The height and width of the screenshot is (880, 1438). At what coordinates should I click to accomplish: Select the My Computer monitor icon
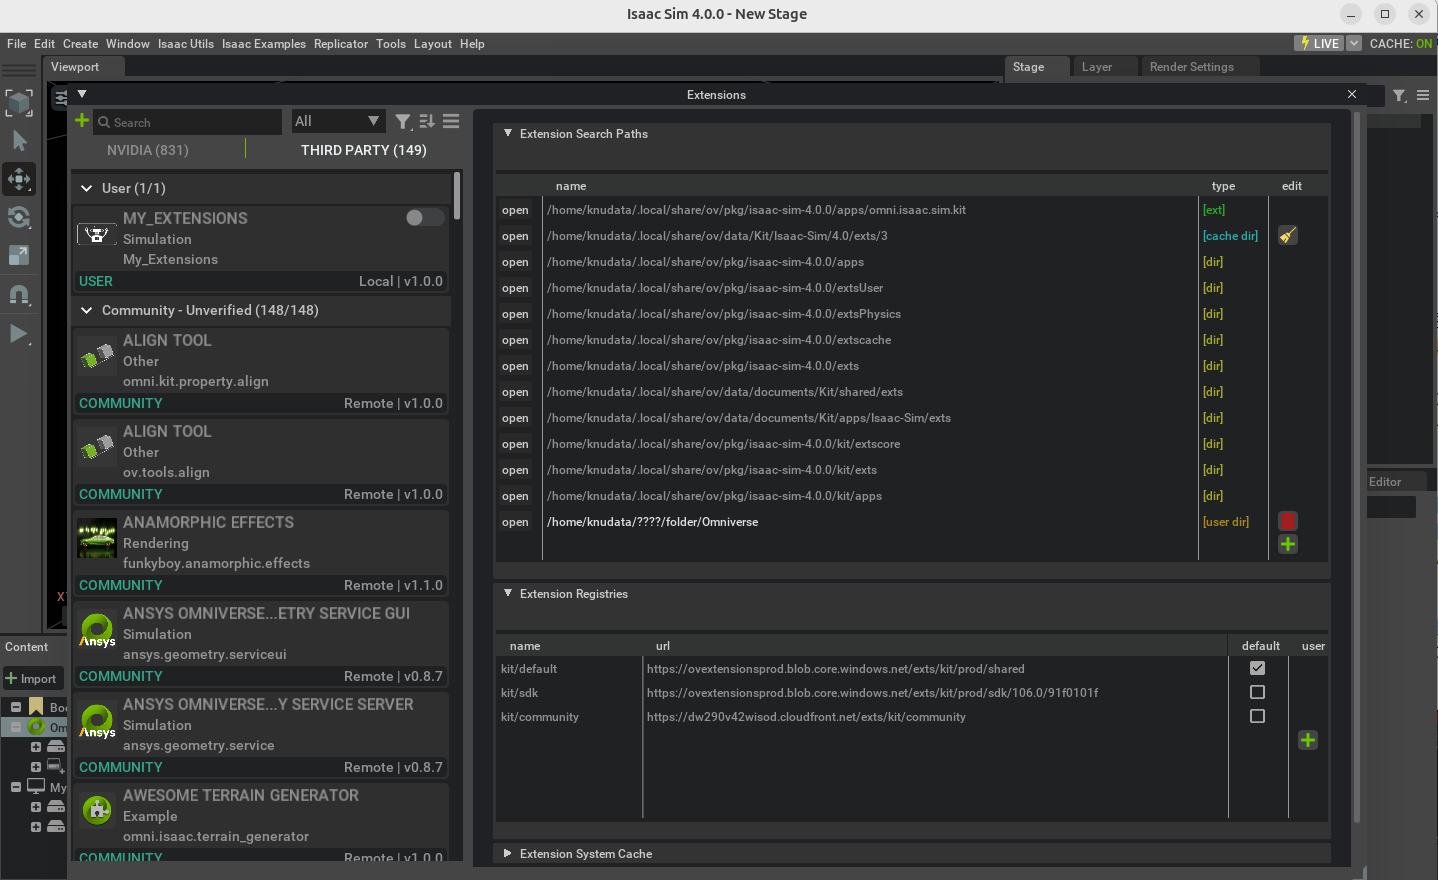click(x=36, y=787)
